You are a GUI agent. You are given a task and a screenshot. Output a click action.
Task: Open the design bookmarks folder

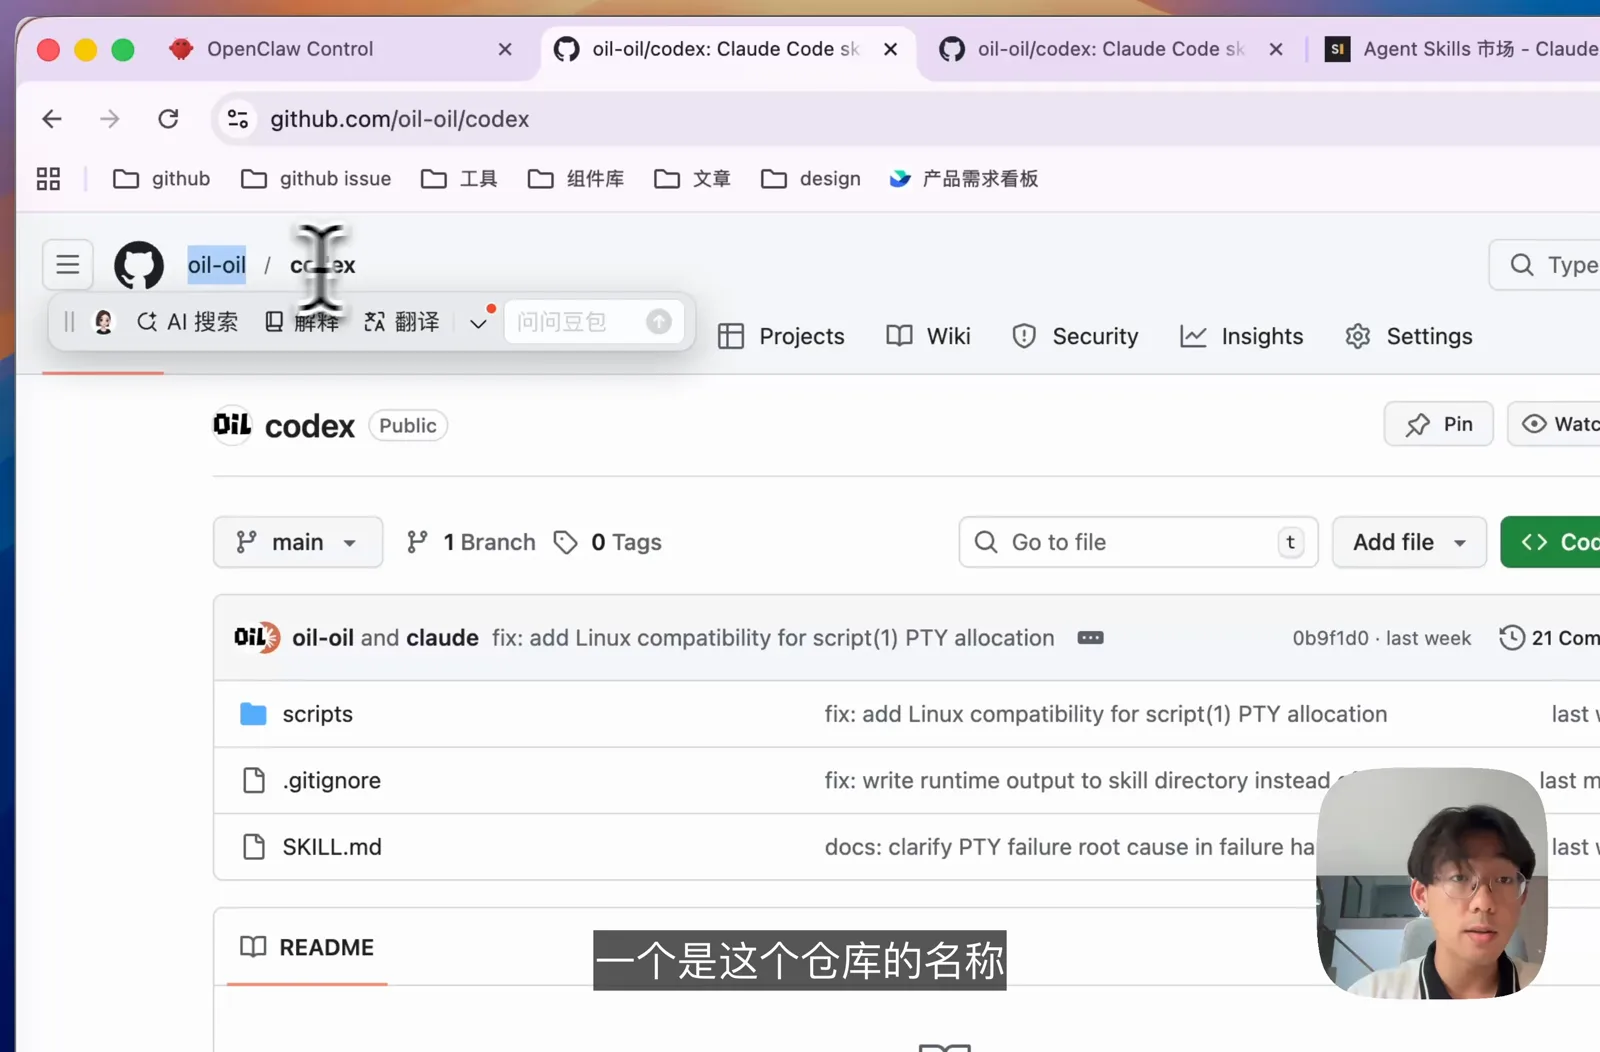click(811, 179)
